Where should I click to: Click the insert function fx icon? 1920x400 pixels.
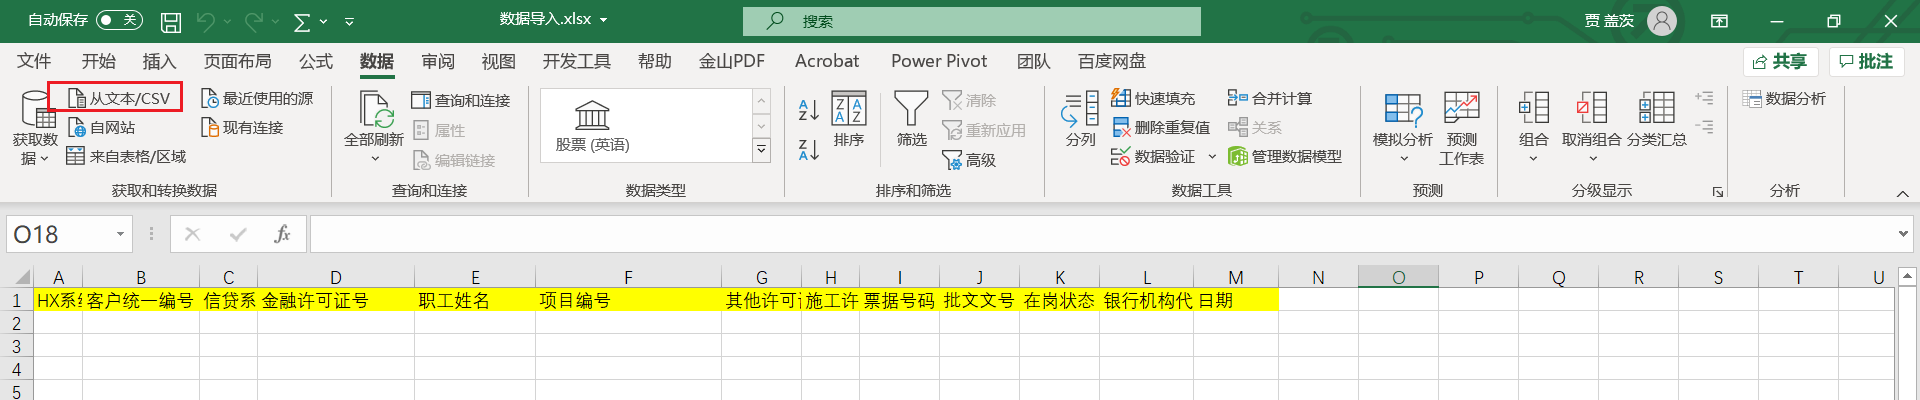[282, 234]
